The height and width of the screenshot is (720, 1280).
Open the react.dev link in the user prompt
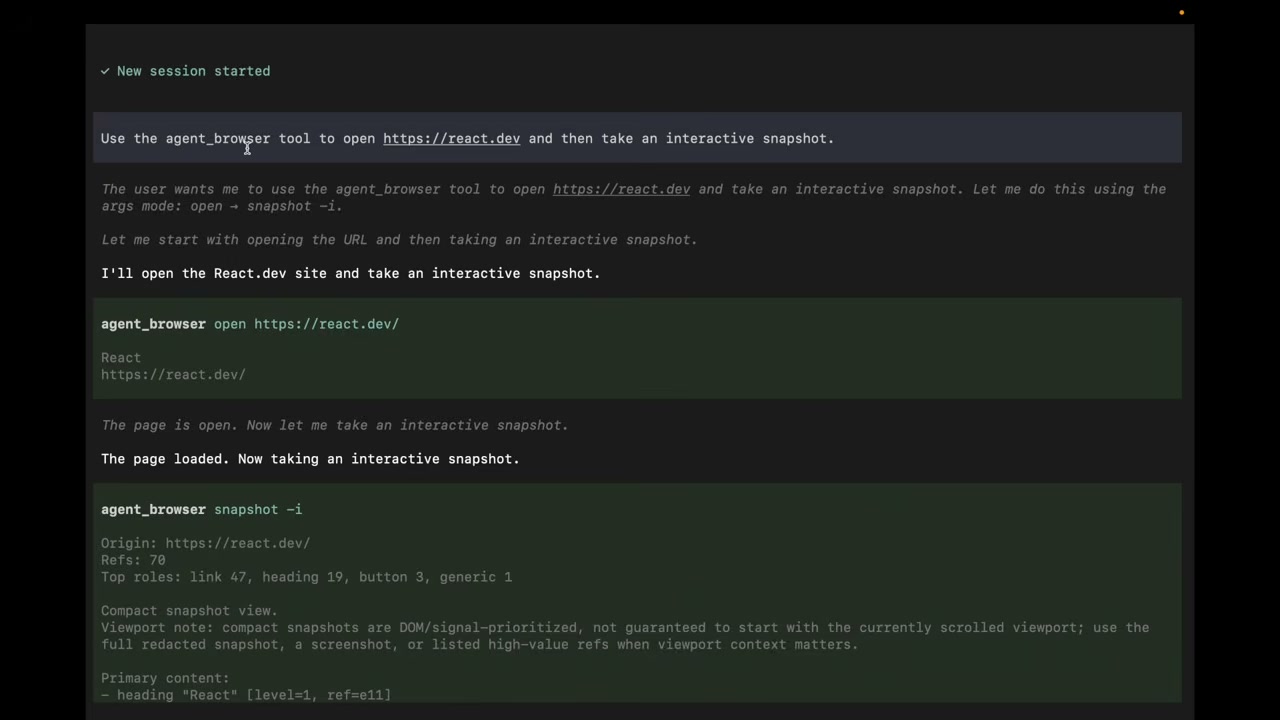pos(451,138)
